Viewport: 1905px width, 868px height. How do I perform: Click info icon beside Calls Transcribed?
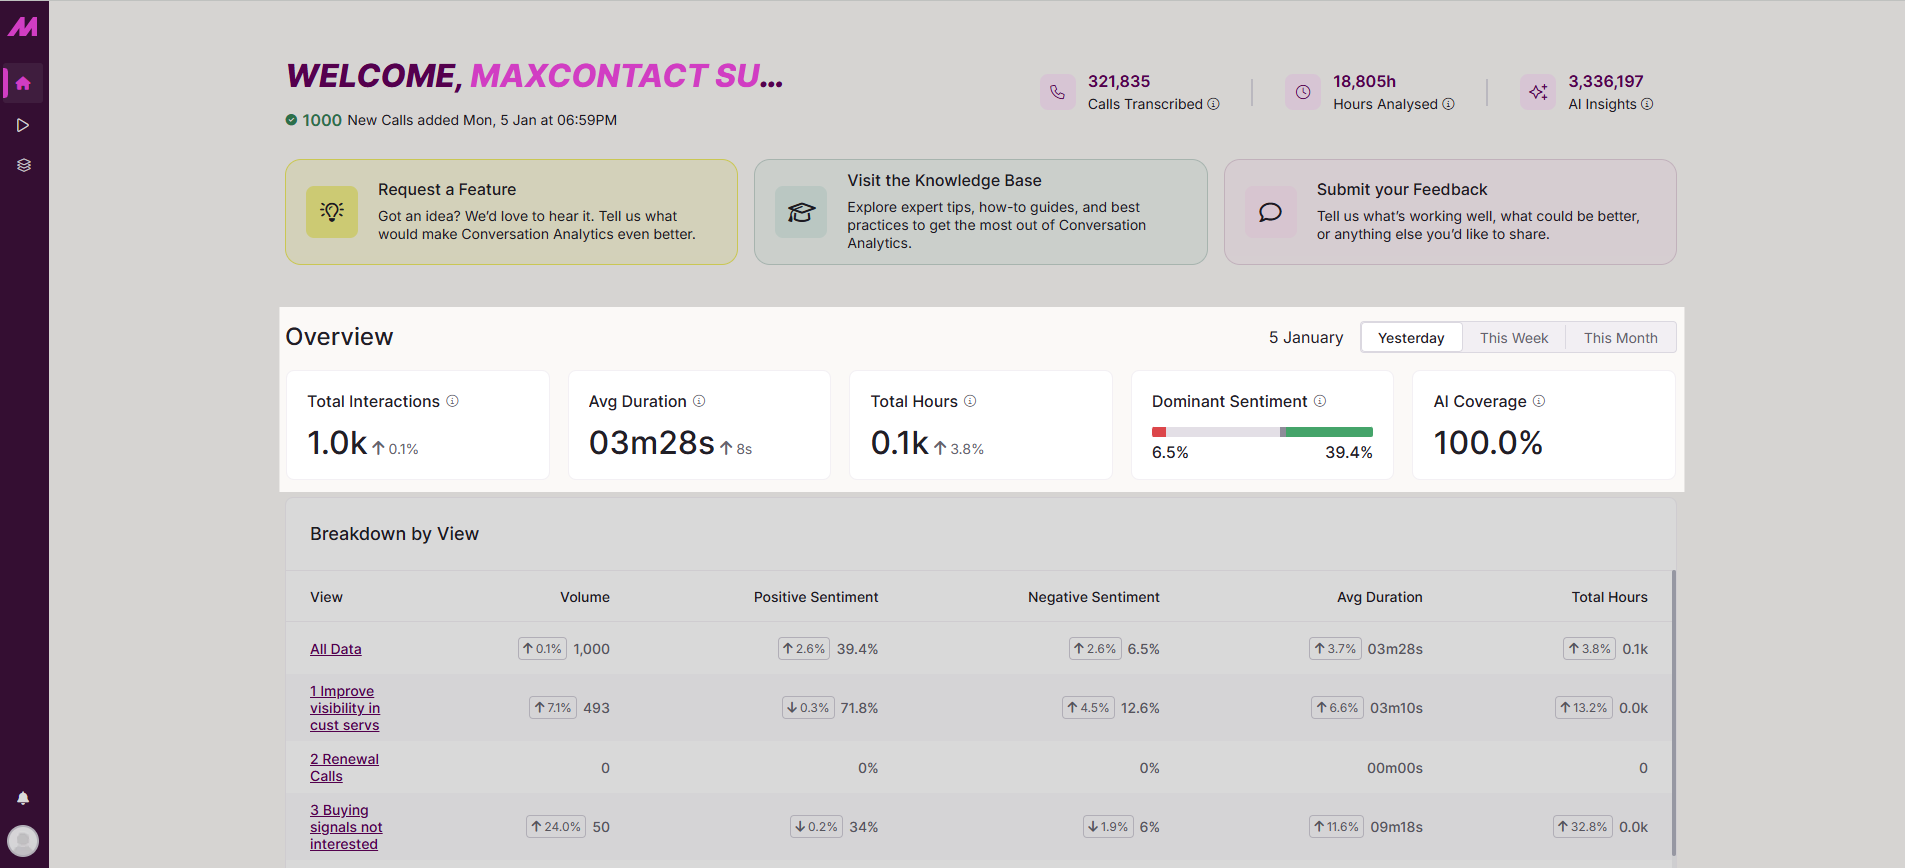(x=1214, y=104)
